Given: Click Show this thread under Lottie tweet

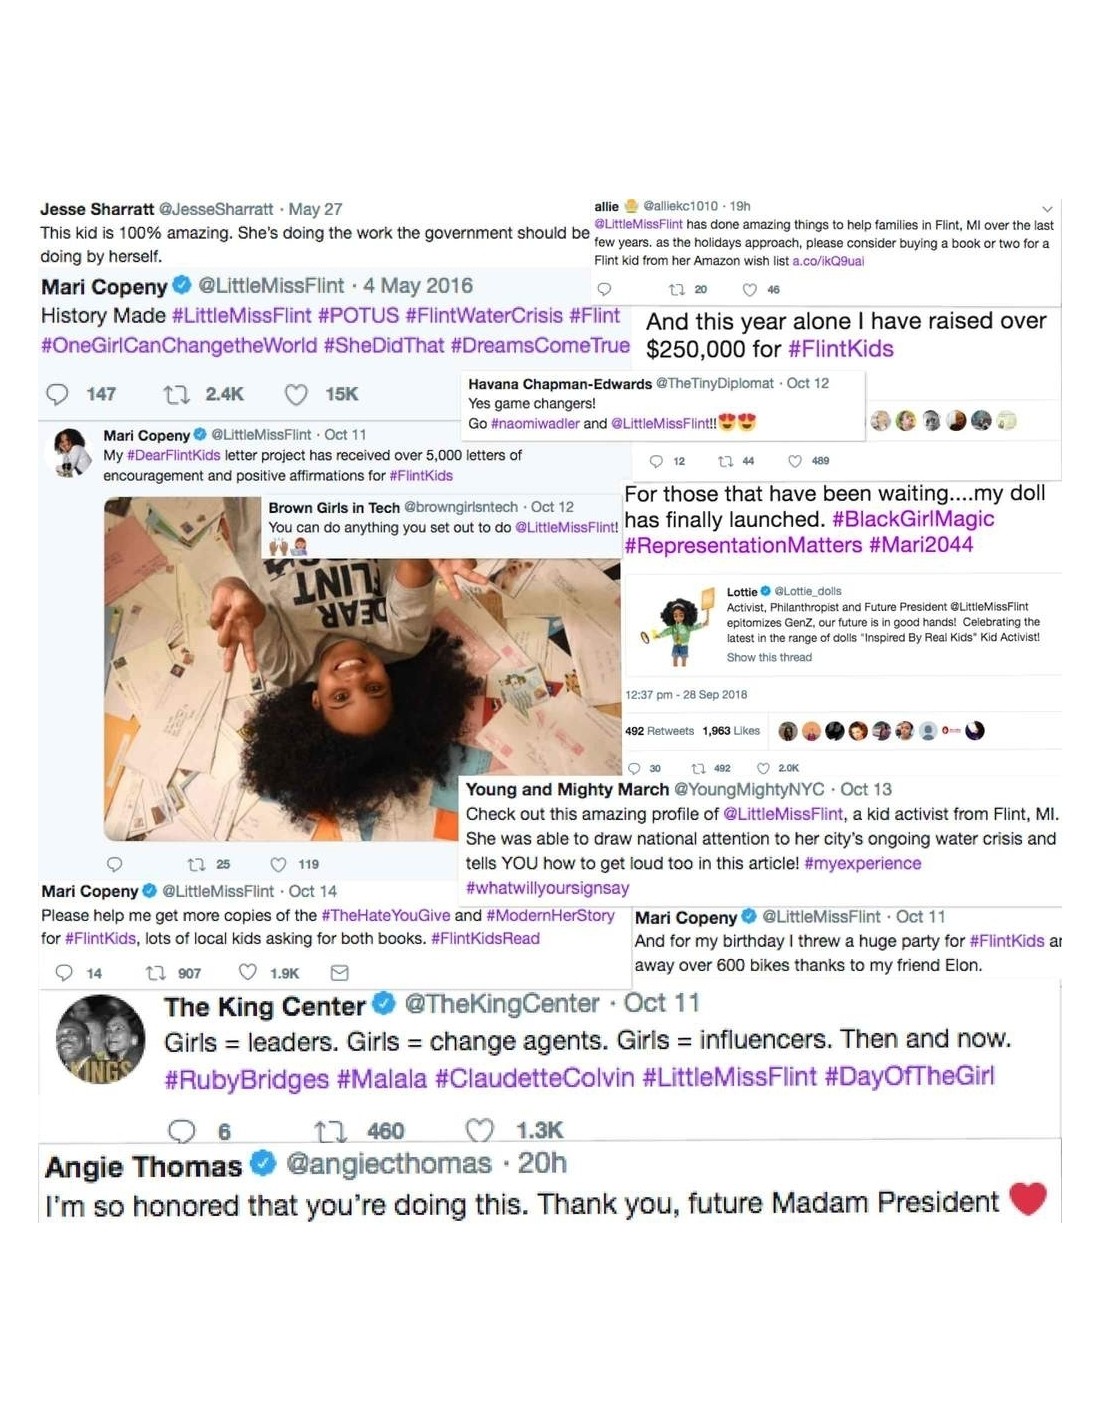Looking at the screenshot, I should [769, 657].
